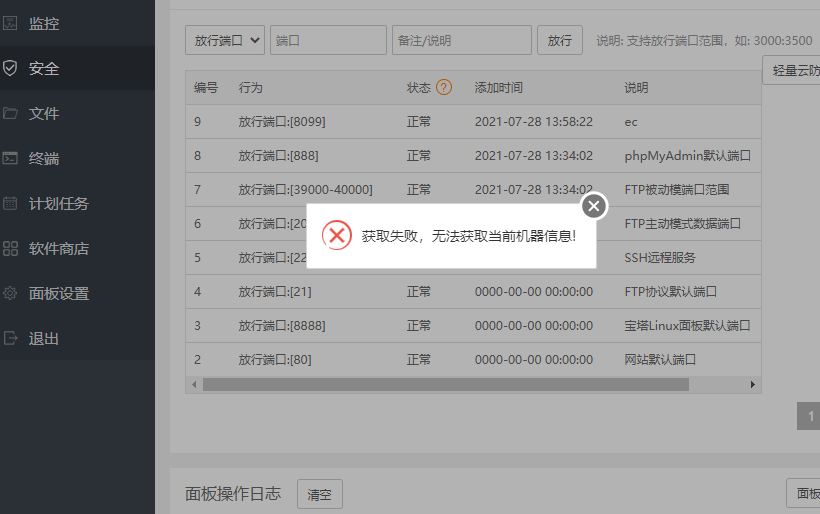Click 网站默认端口 description
820x514 pixels.
click(x=659, y=360)
